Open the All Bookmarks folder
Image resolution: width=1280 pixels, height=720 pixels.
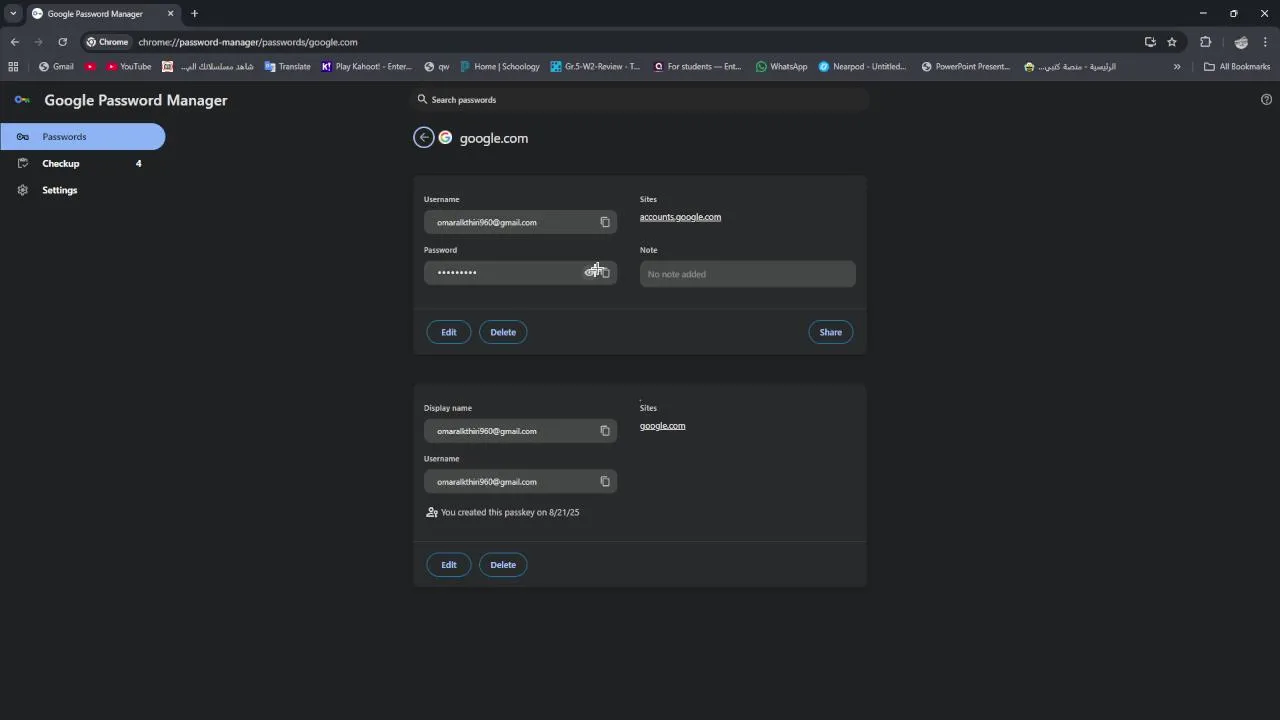coord(1237,67)
